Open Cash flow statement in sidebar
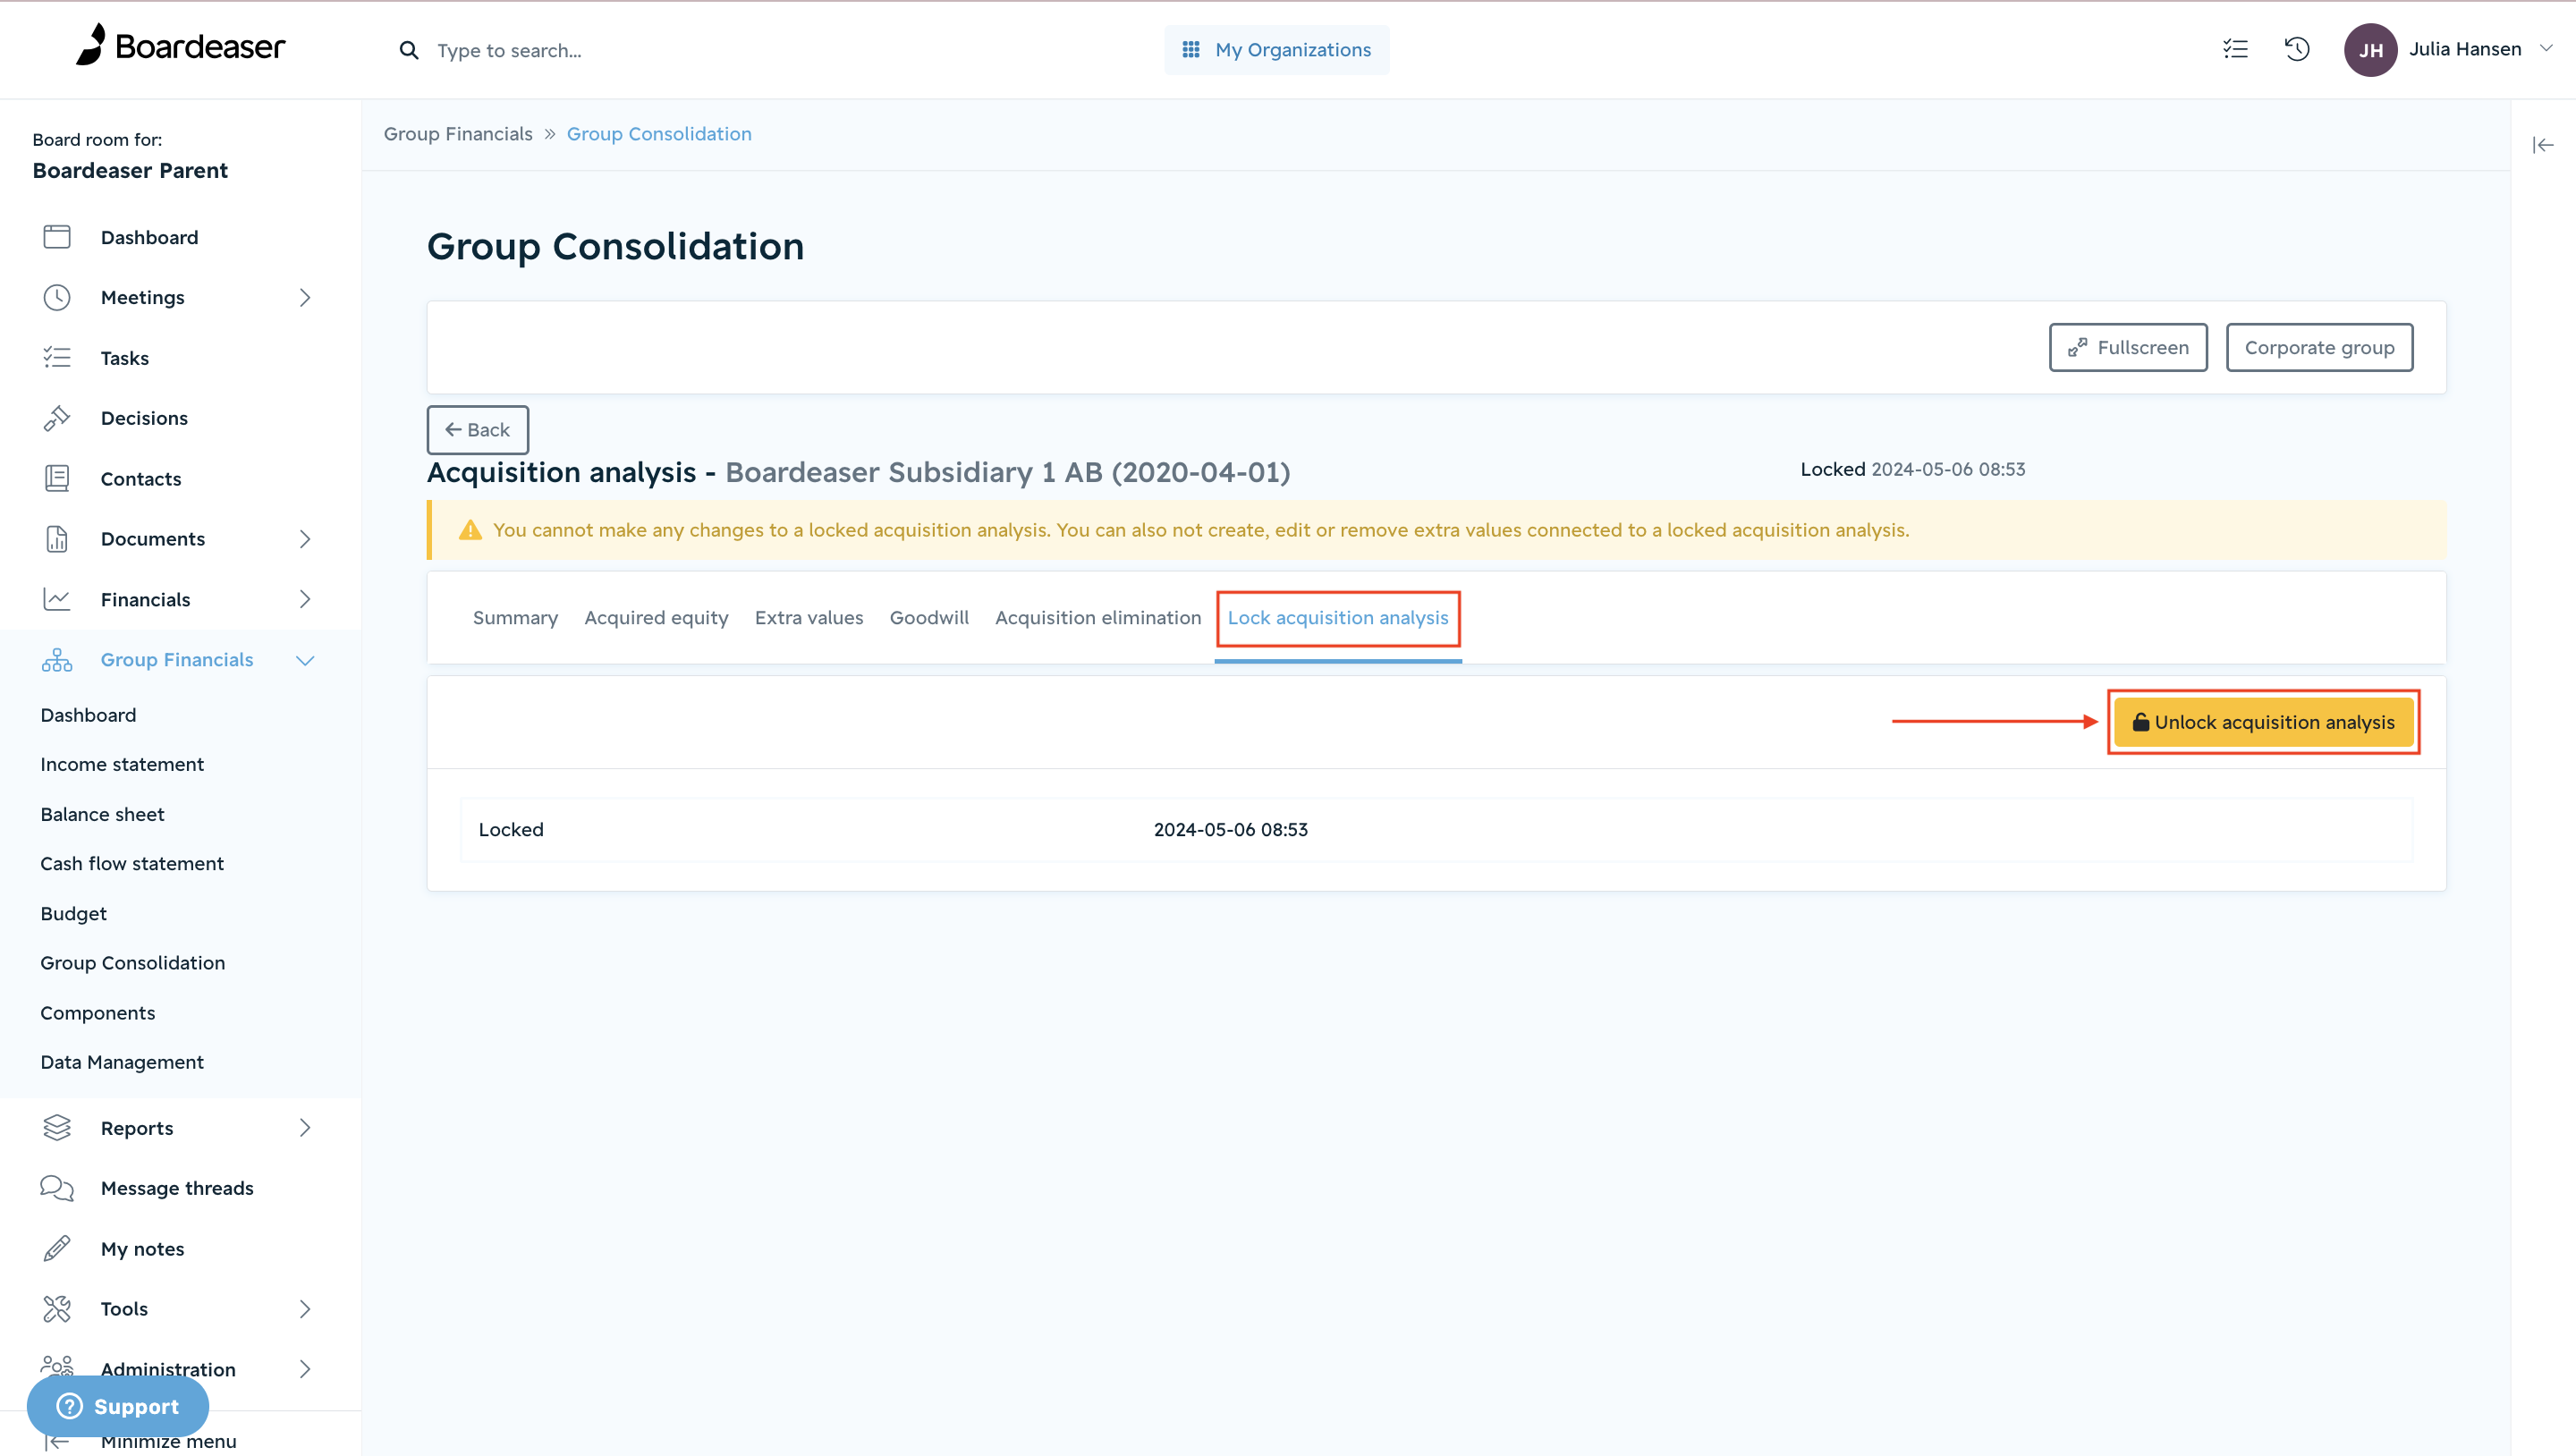Viewport: 2576px width, 1456px height. (132, 863)
